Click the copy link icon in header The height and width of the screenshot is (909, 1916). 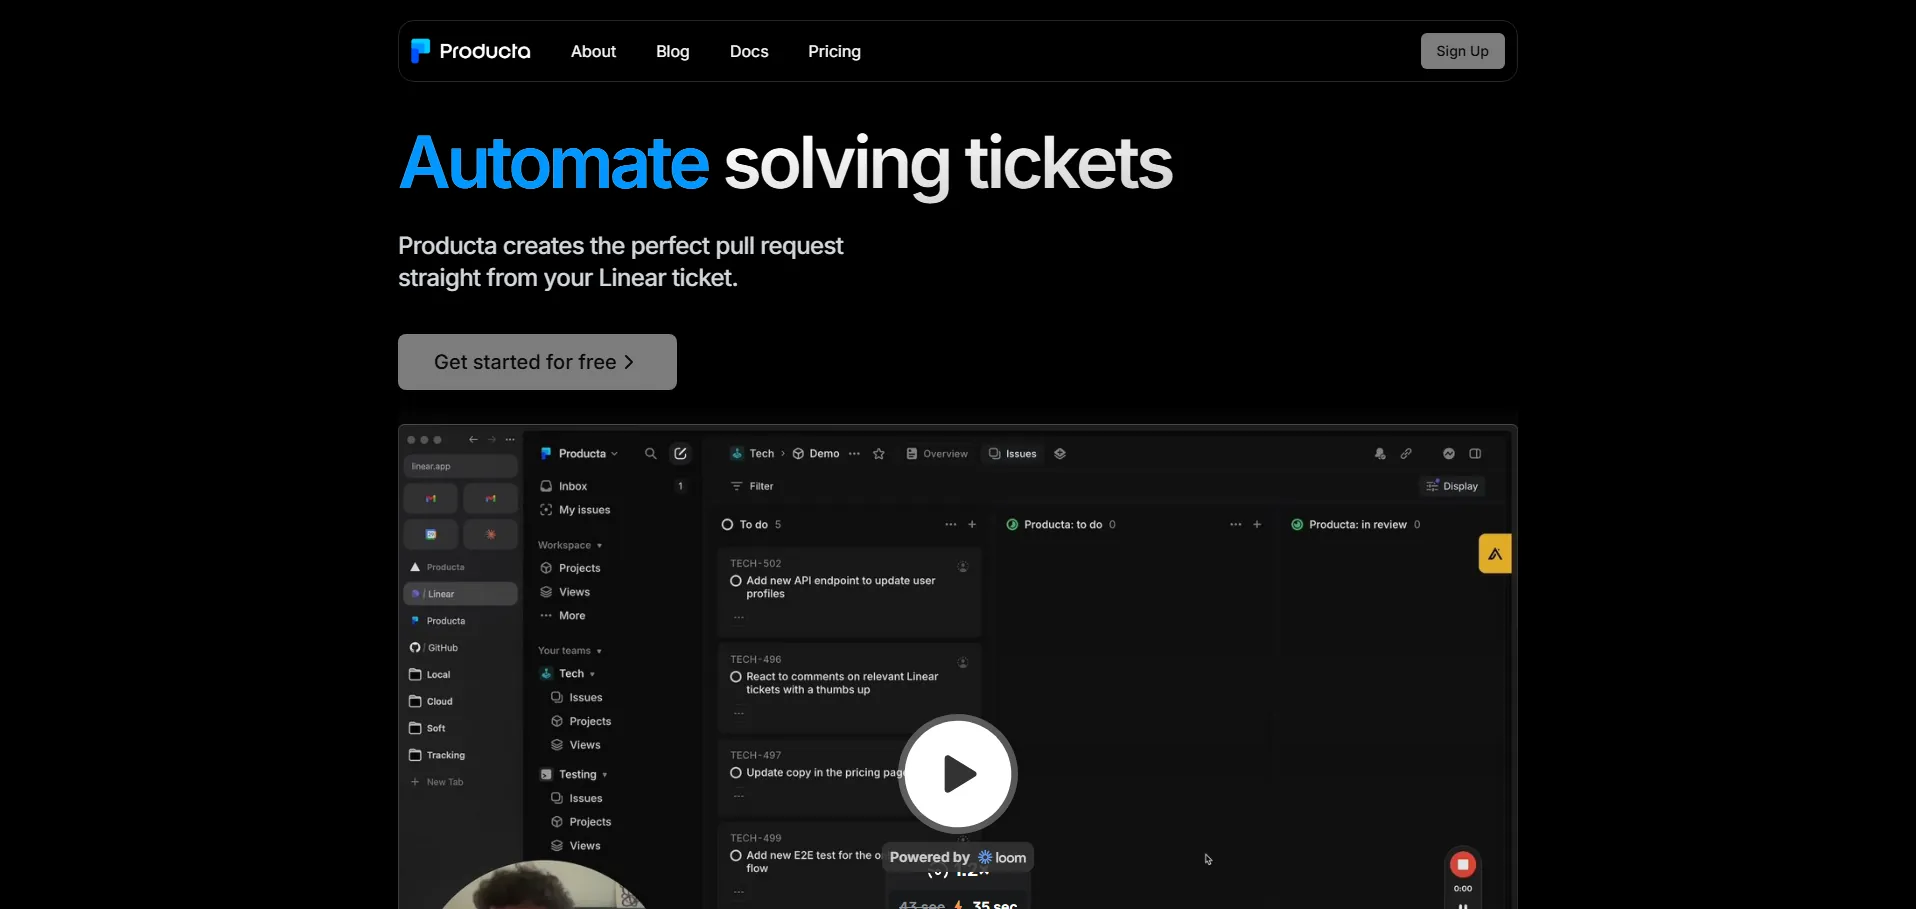(1406, 454)
